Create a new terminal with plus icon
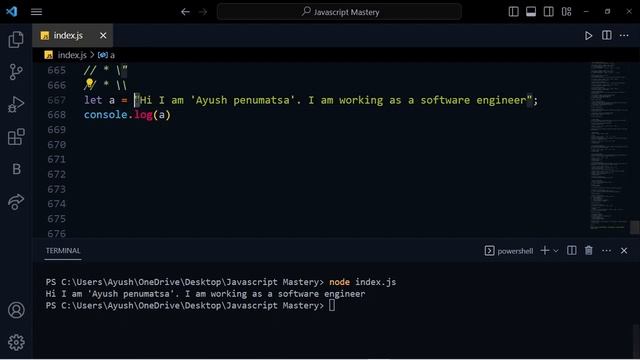Image resolution: width=640 pixels, height=360 pixels. pyautogui.click(x=544, y=251)
